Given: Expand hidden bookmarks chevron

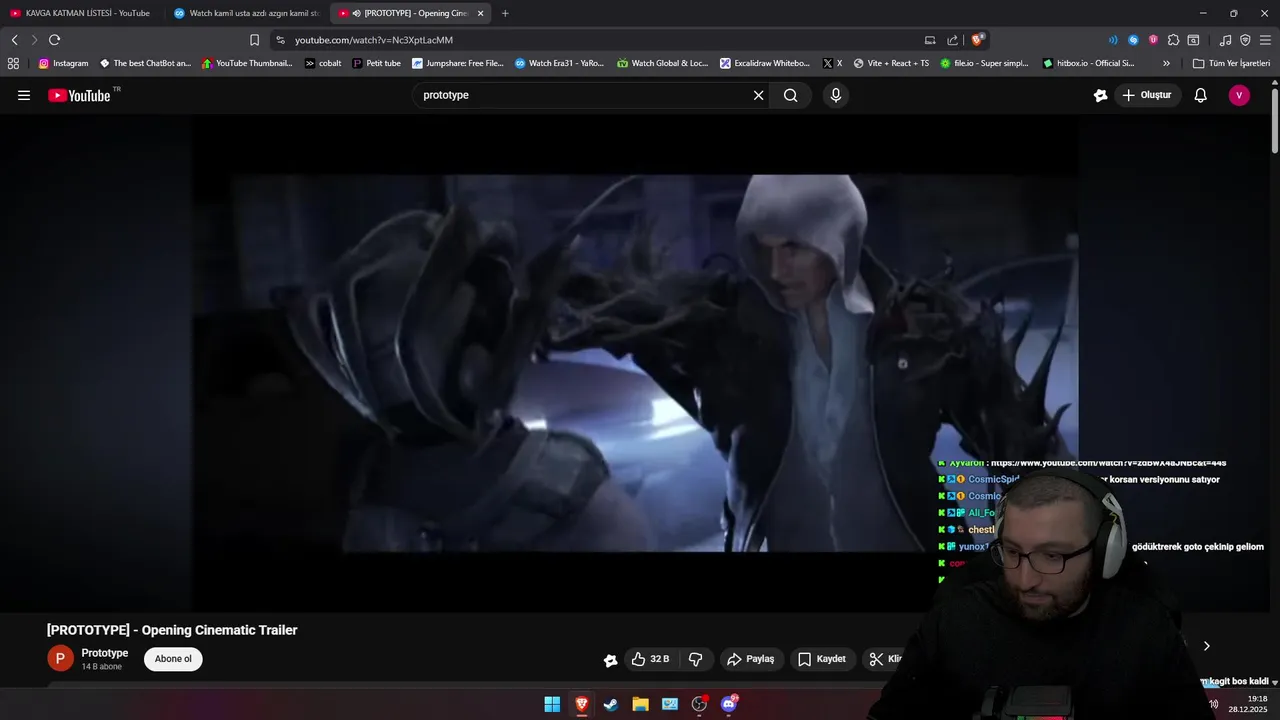Looking at the screenshot, I should click(1166, 63).
